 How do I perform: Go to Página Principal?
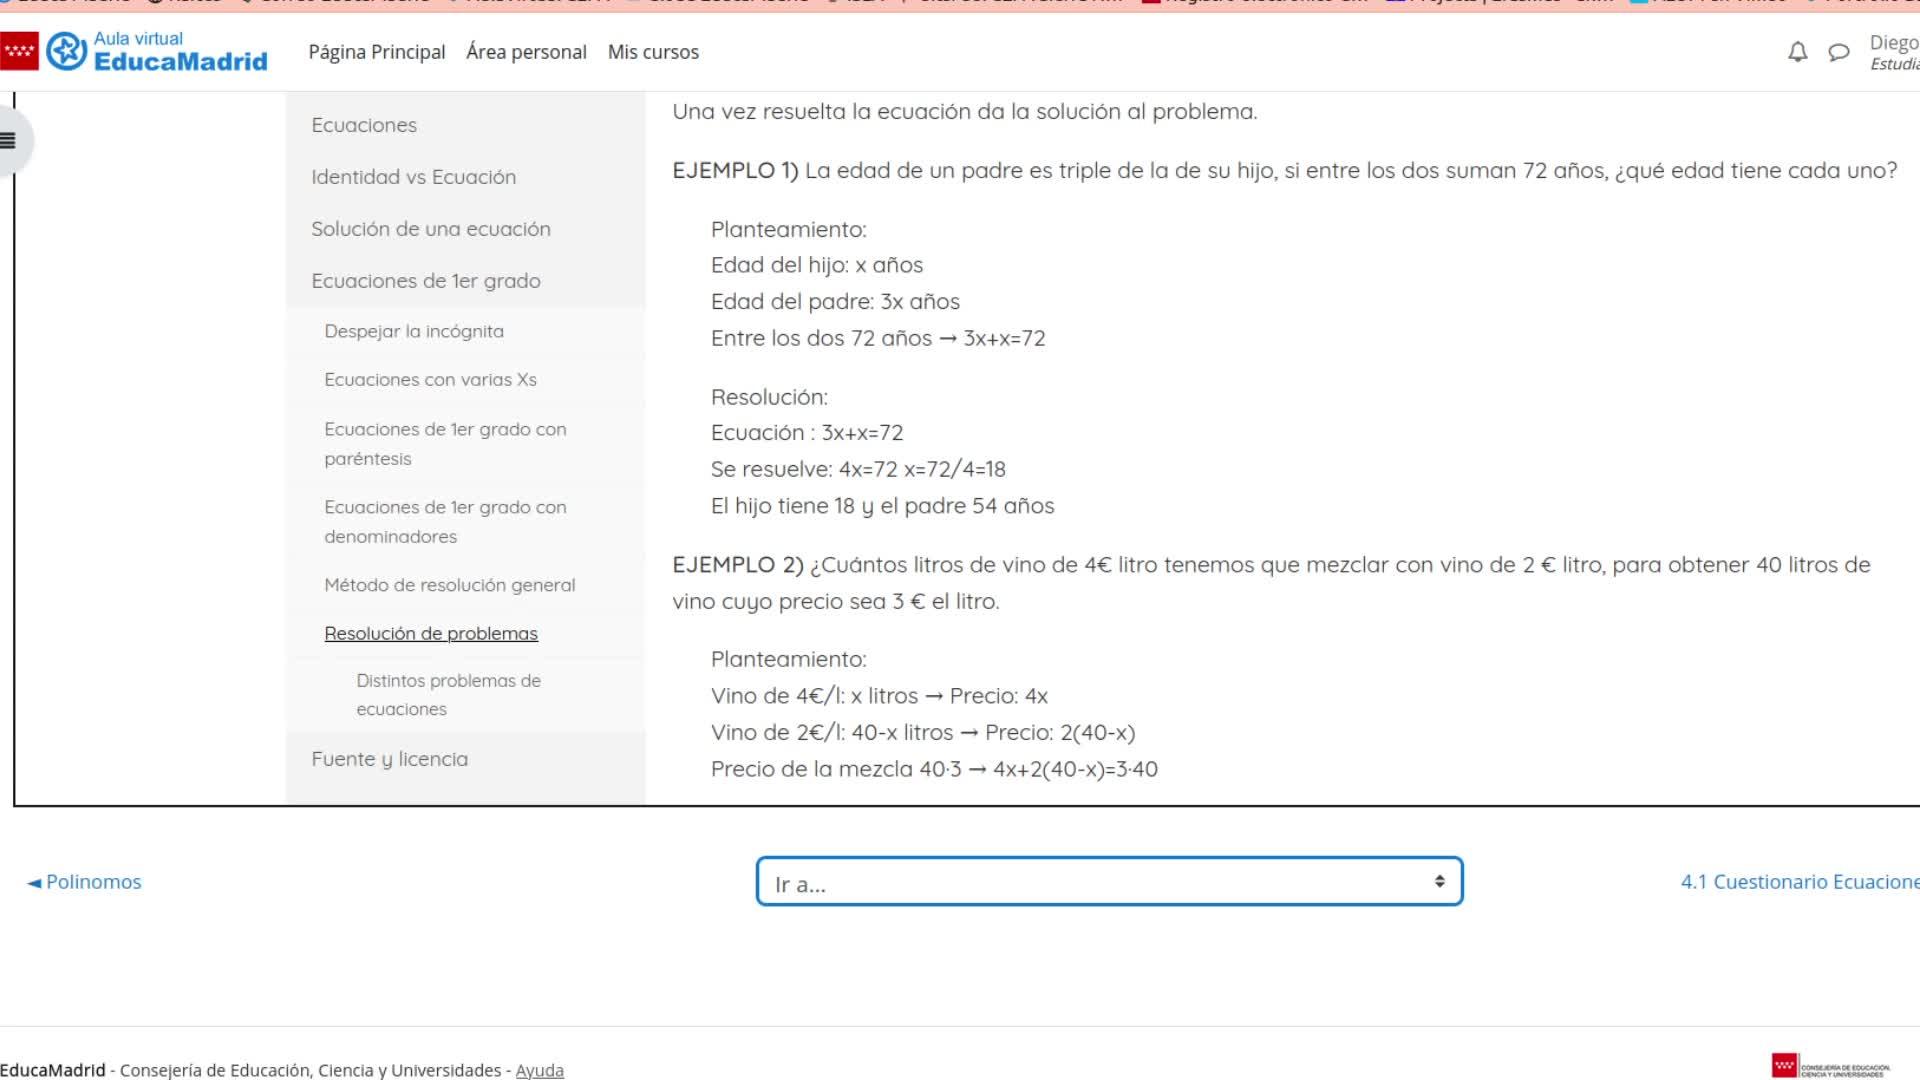[x=377, y=52]
